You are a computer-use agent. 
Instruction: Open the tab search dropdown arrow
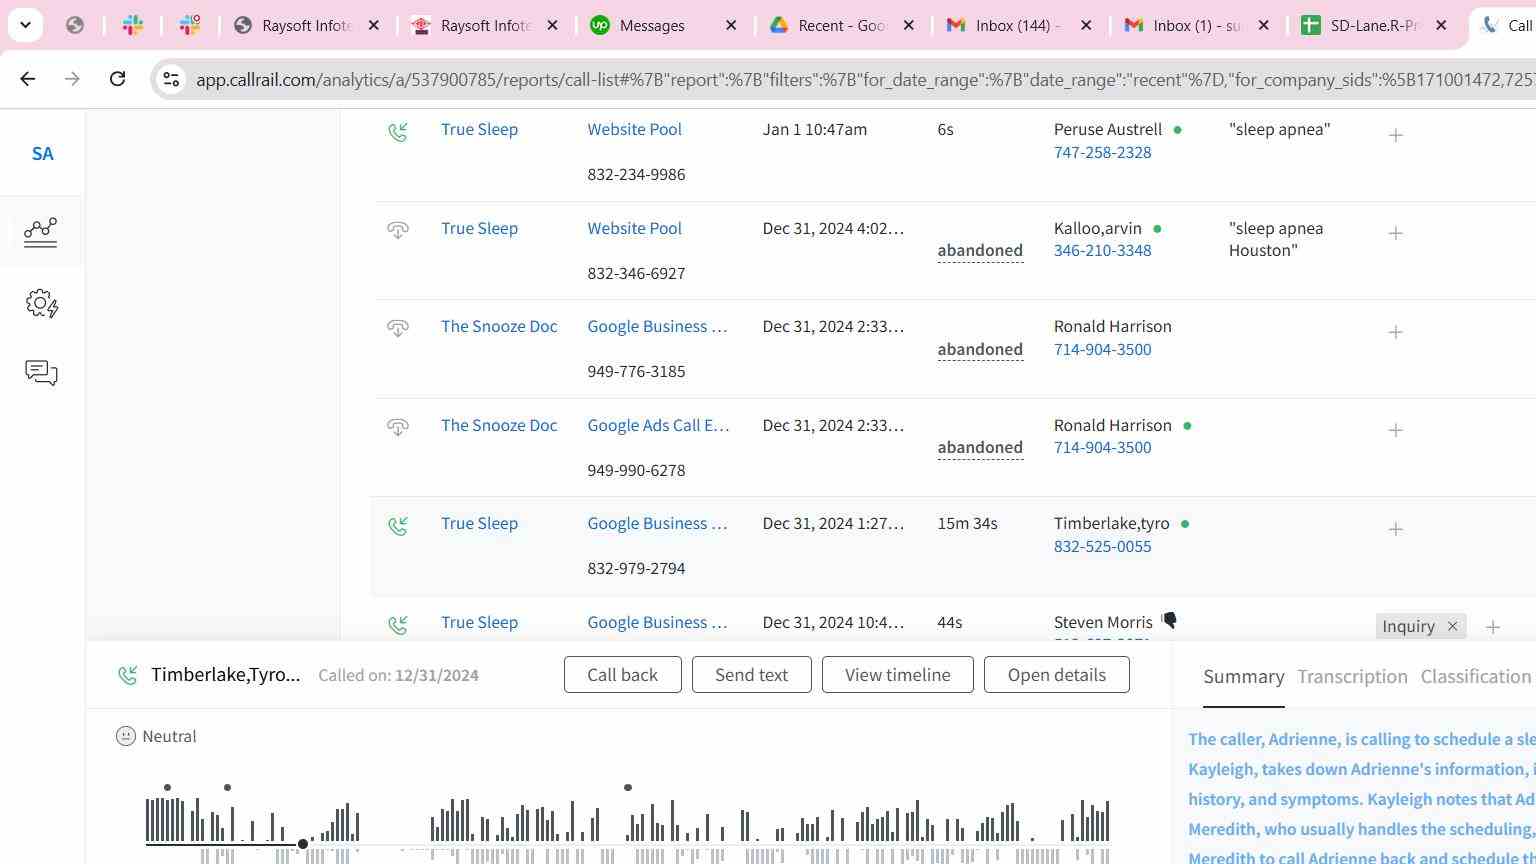25,25
